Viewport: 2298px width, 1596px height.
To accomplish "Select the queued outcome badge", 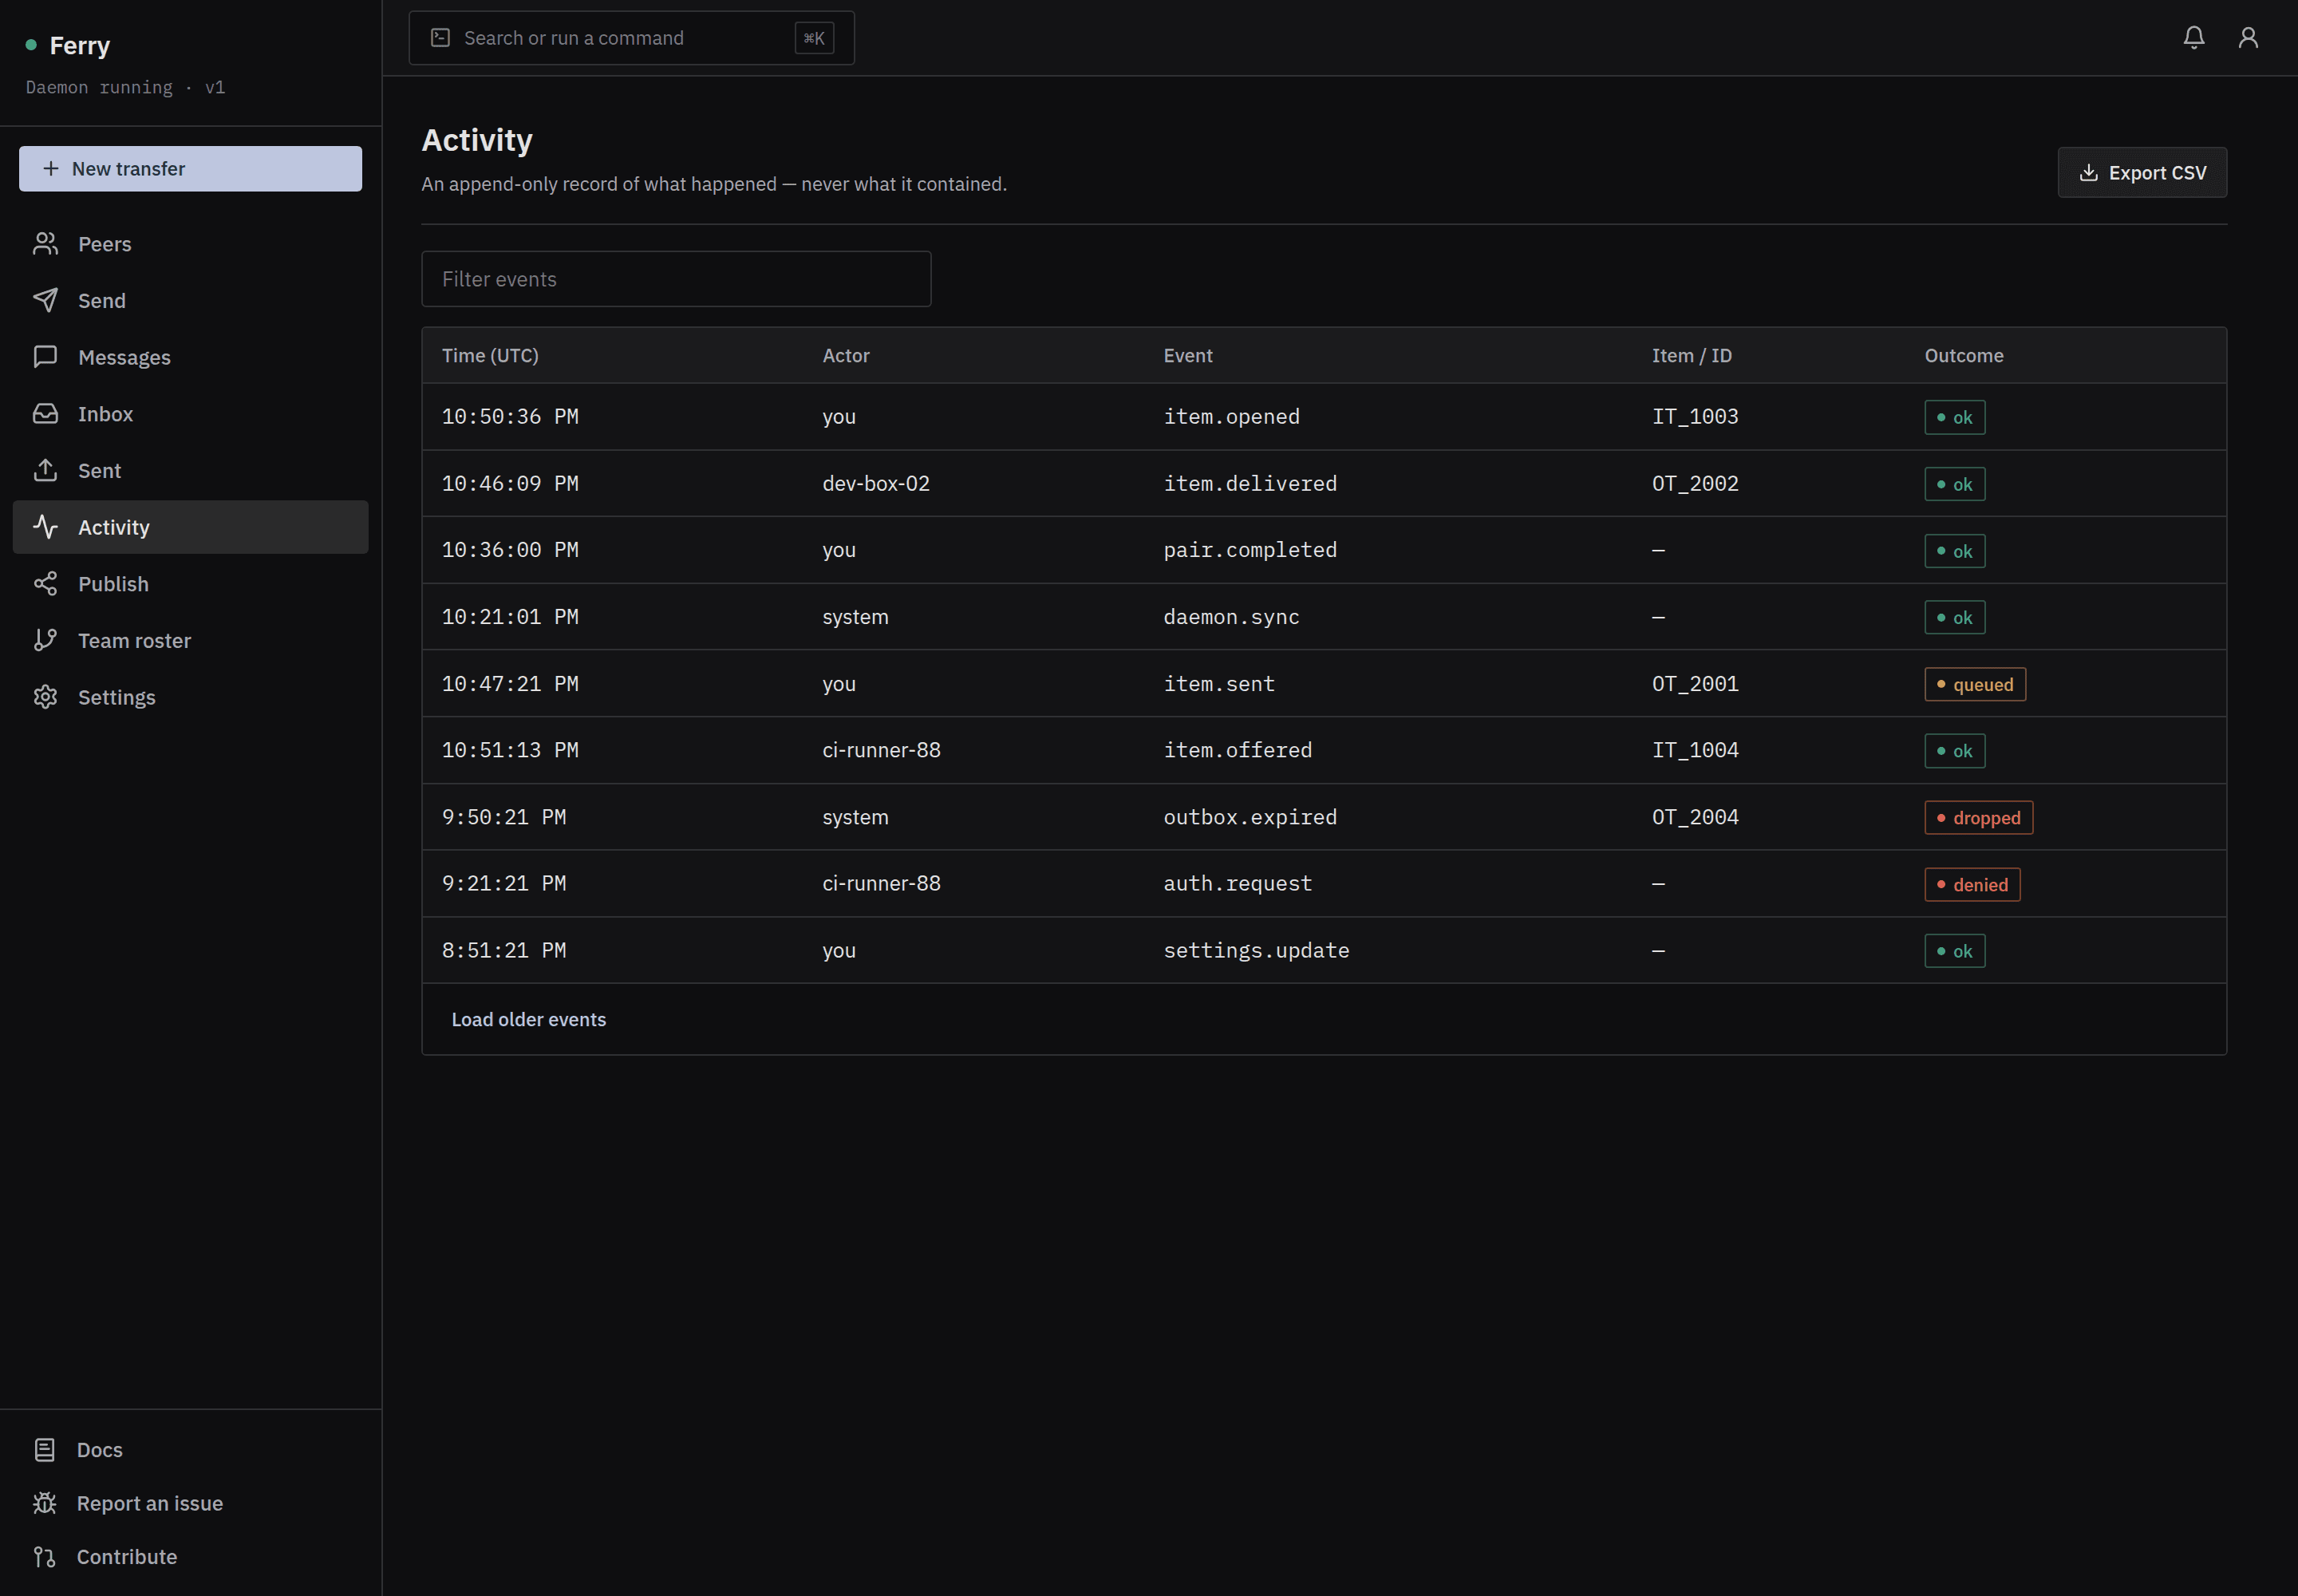I will (1975, 685).
